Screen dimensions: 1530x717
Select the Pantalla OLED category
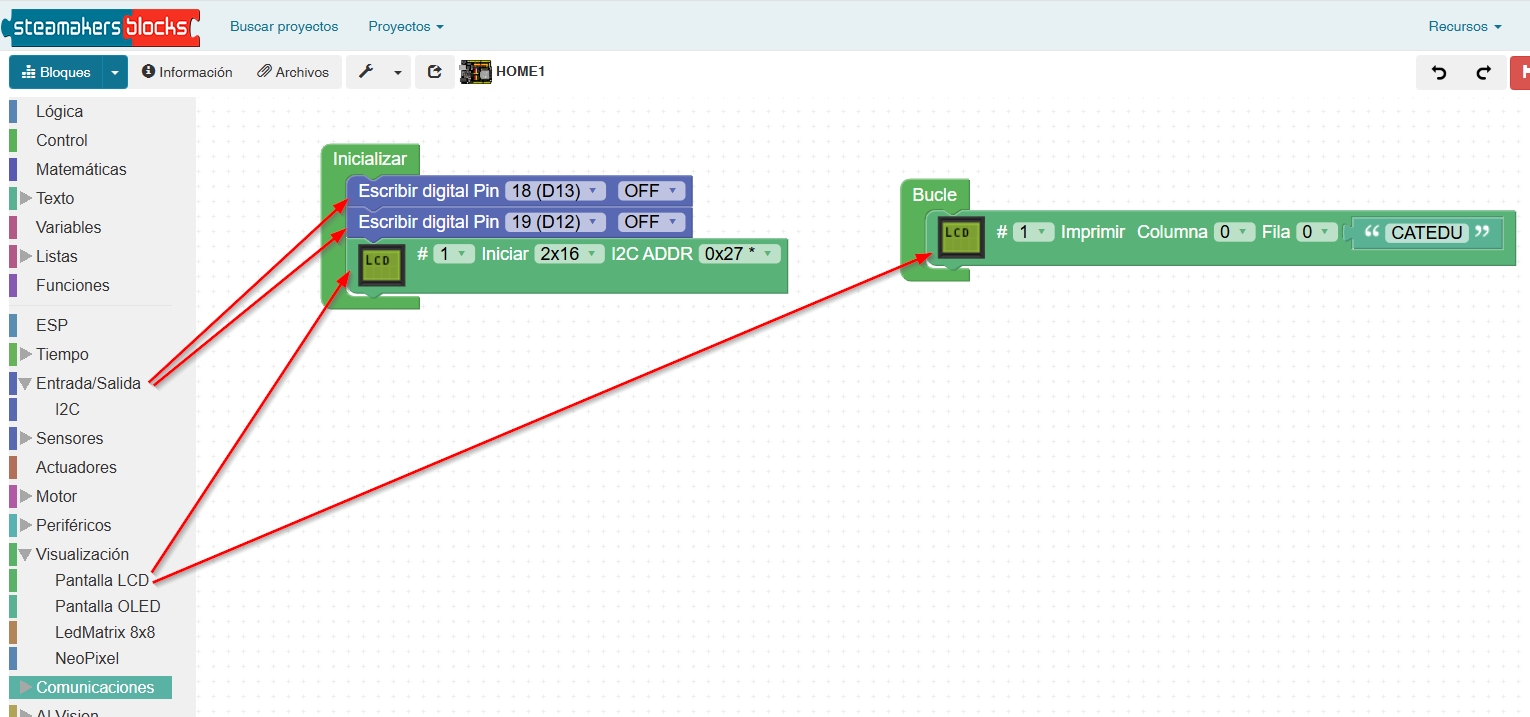click(x=107, y=606)
